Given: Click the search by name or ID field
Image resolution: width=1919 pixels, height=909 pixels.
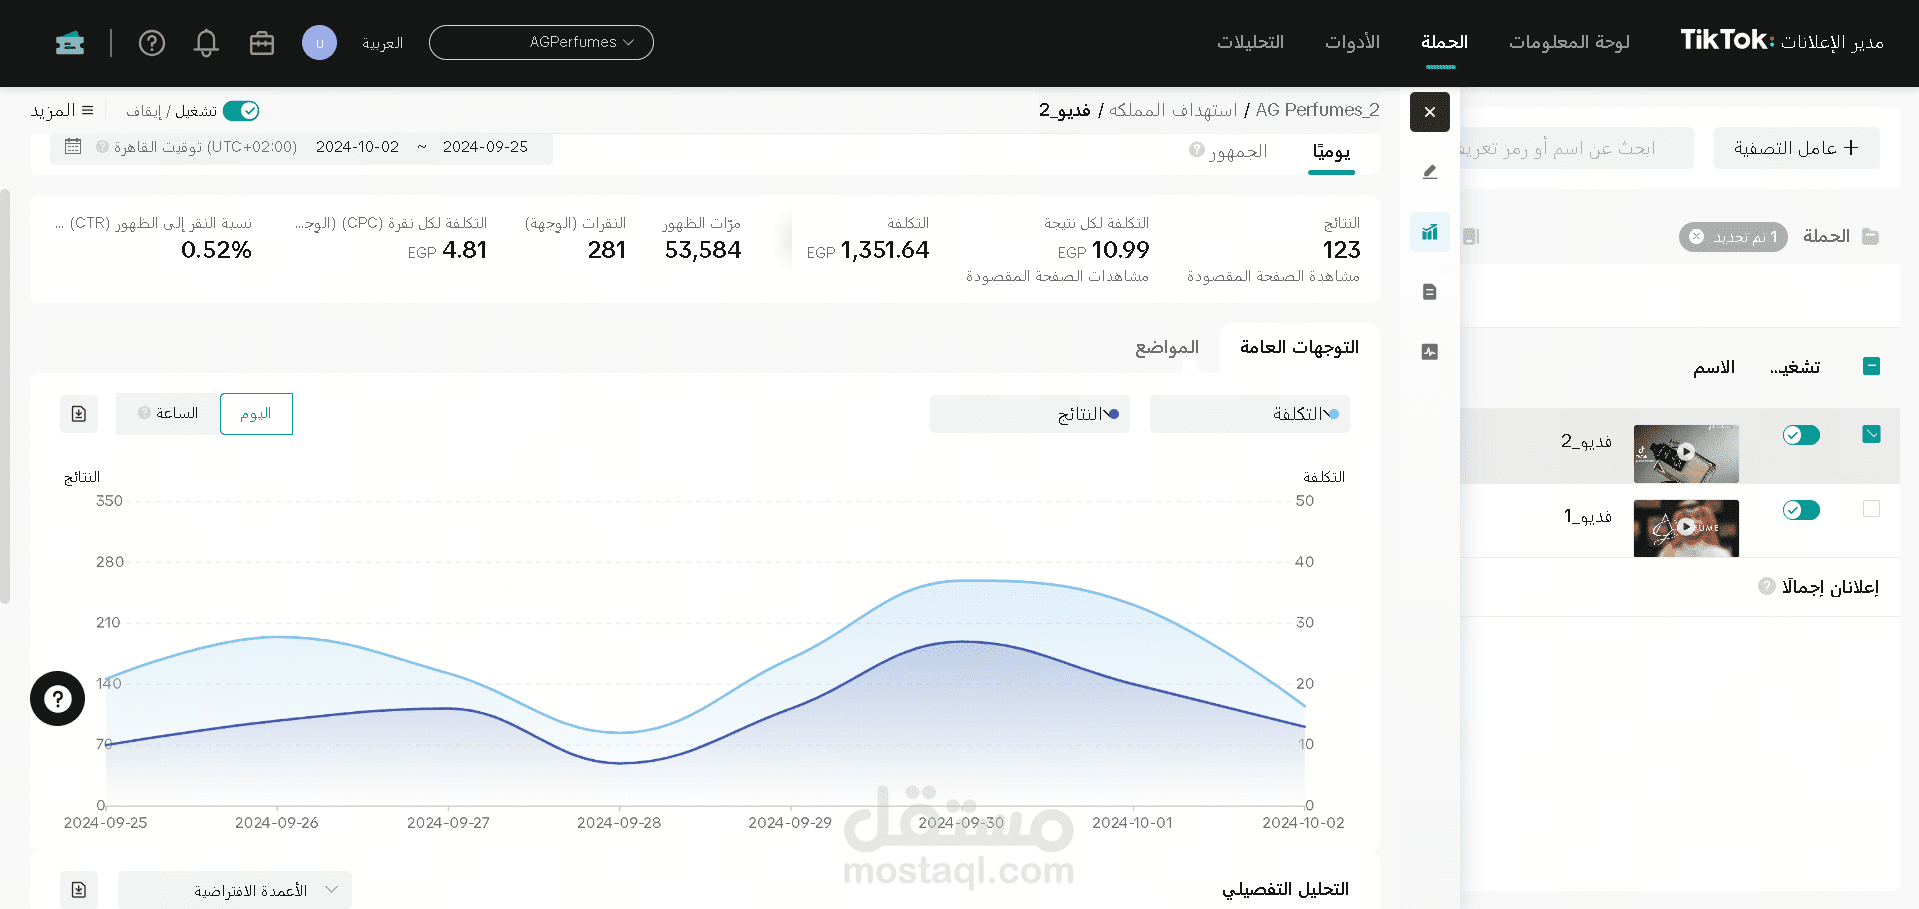Looking at the screenshot, I should point(1577,148).
